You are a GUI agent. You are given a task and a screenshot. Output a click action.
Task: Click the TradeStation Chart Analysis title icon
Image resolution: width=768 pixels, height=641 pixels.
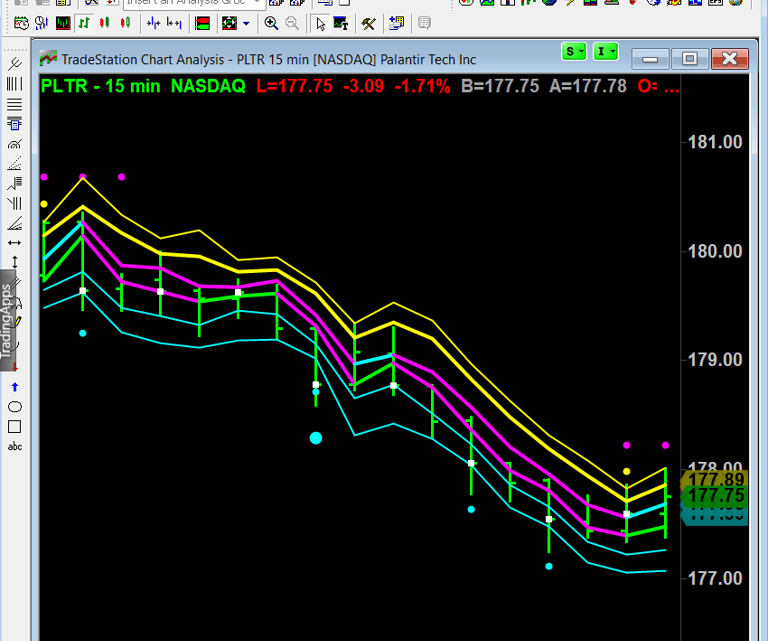(48, 59)
